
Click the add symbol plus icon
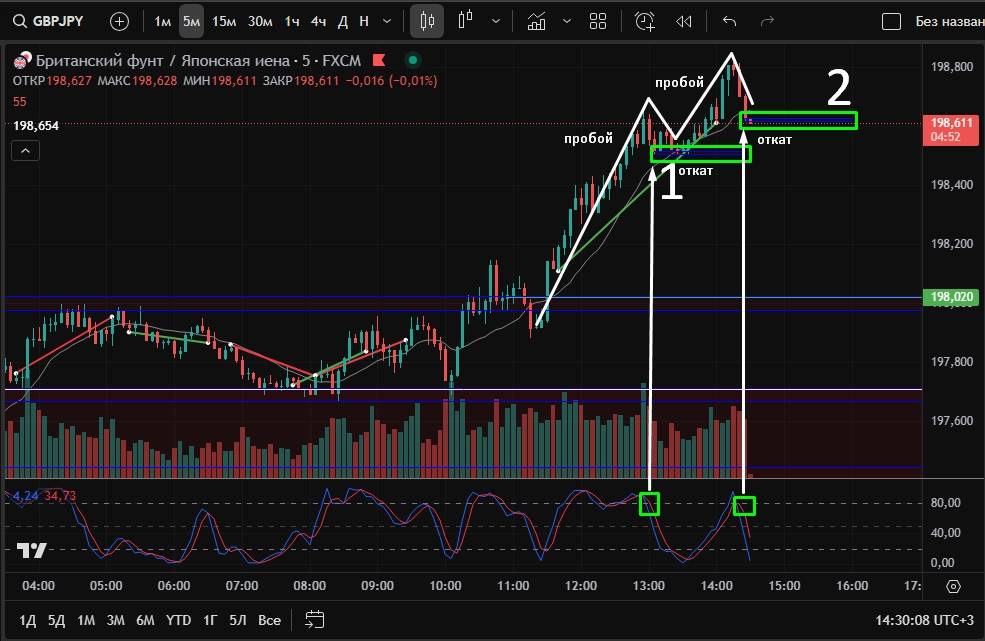point(119,21)
